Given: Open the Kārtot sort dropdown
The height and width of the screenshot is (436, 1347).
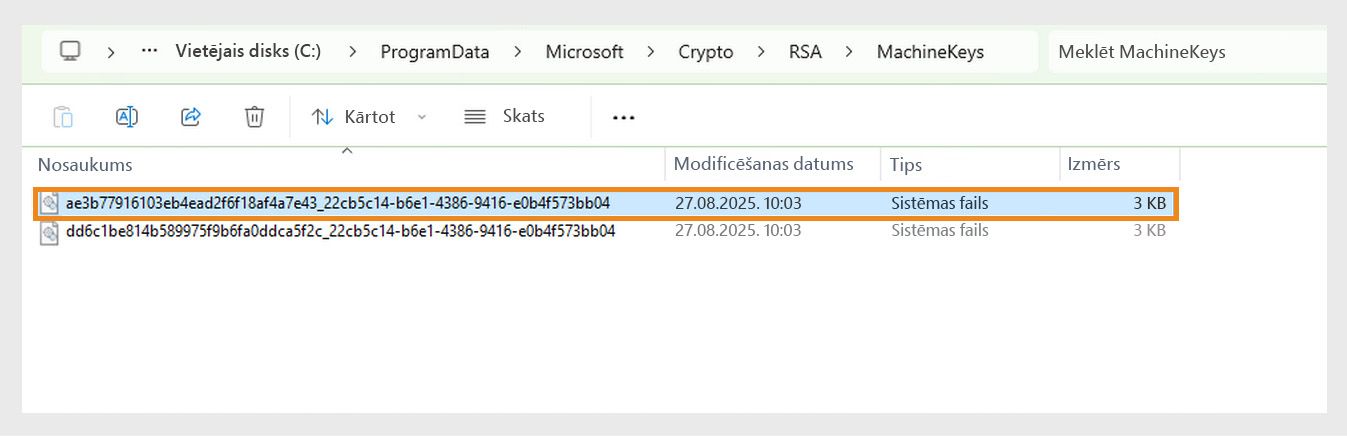Looking at the screenshot, I should coord(368,117).
